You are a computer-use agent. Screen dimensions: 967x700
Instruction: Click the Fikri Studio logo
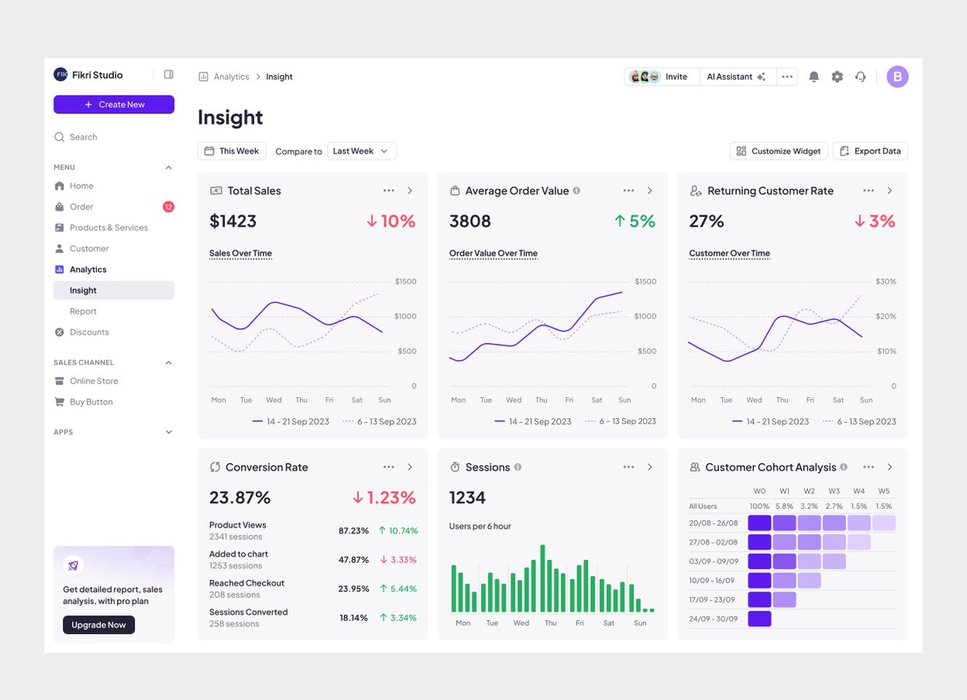point(60,75)
